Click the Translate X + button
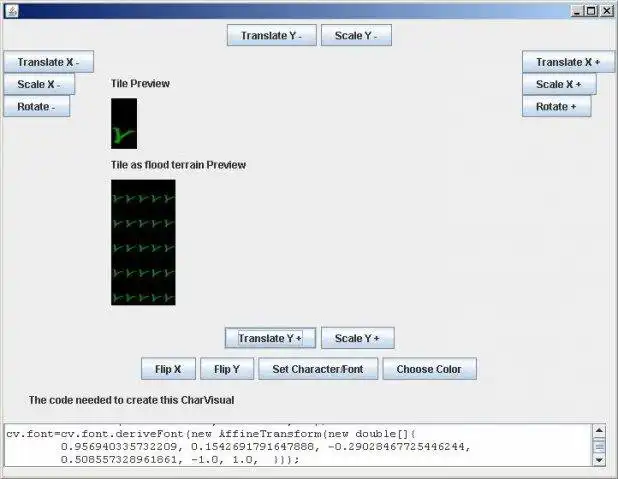This screenshot has height=479, width=618. (x=568, y=62)
